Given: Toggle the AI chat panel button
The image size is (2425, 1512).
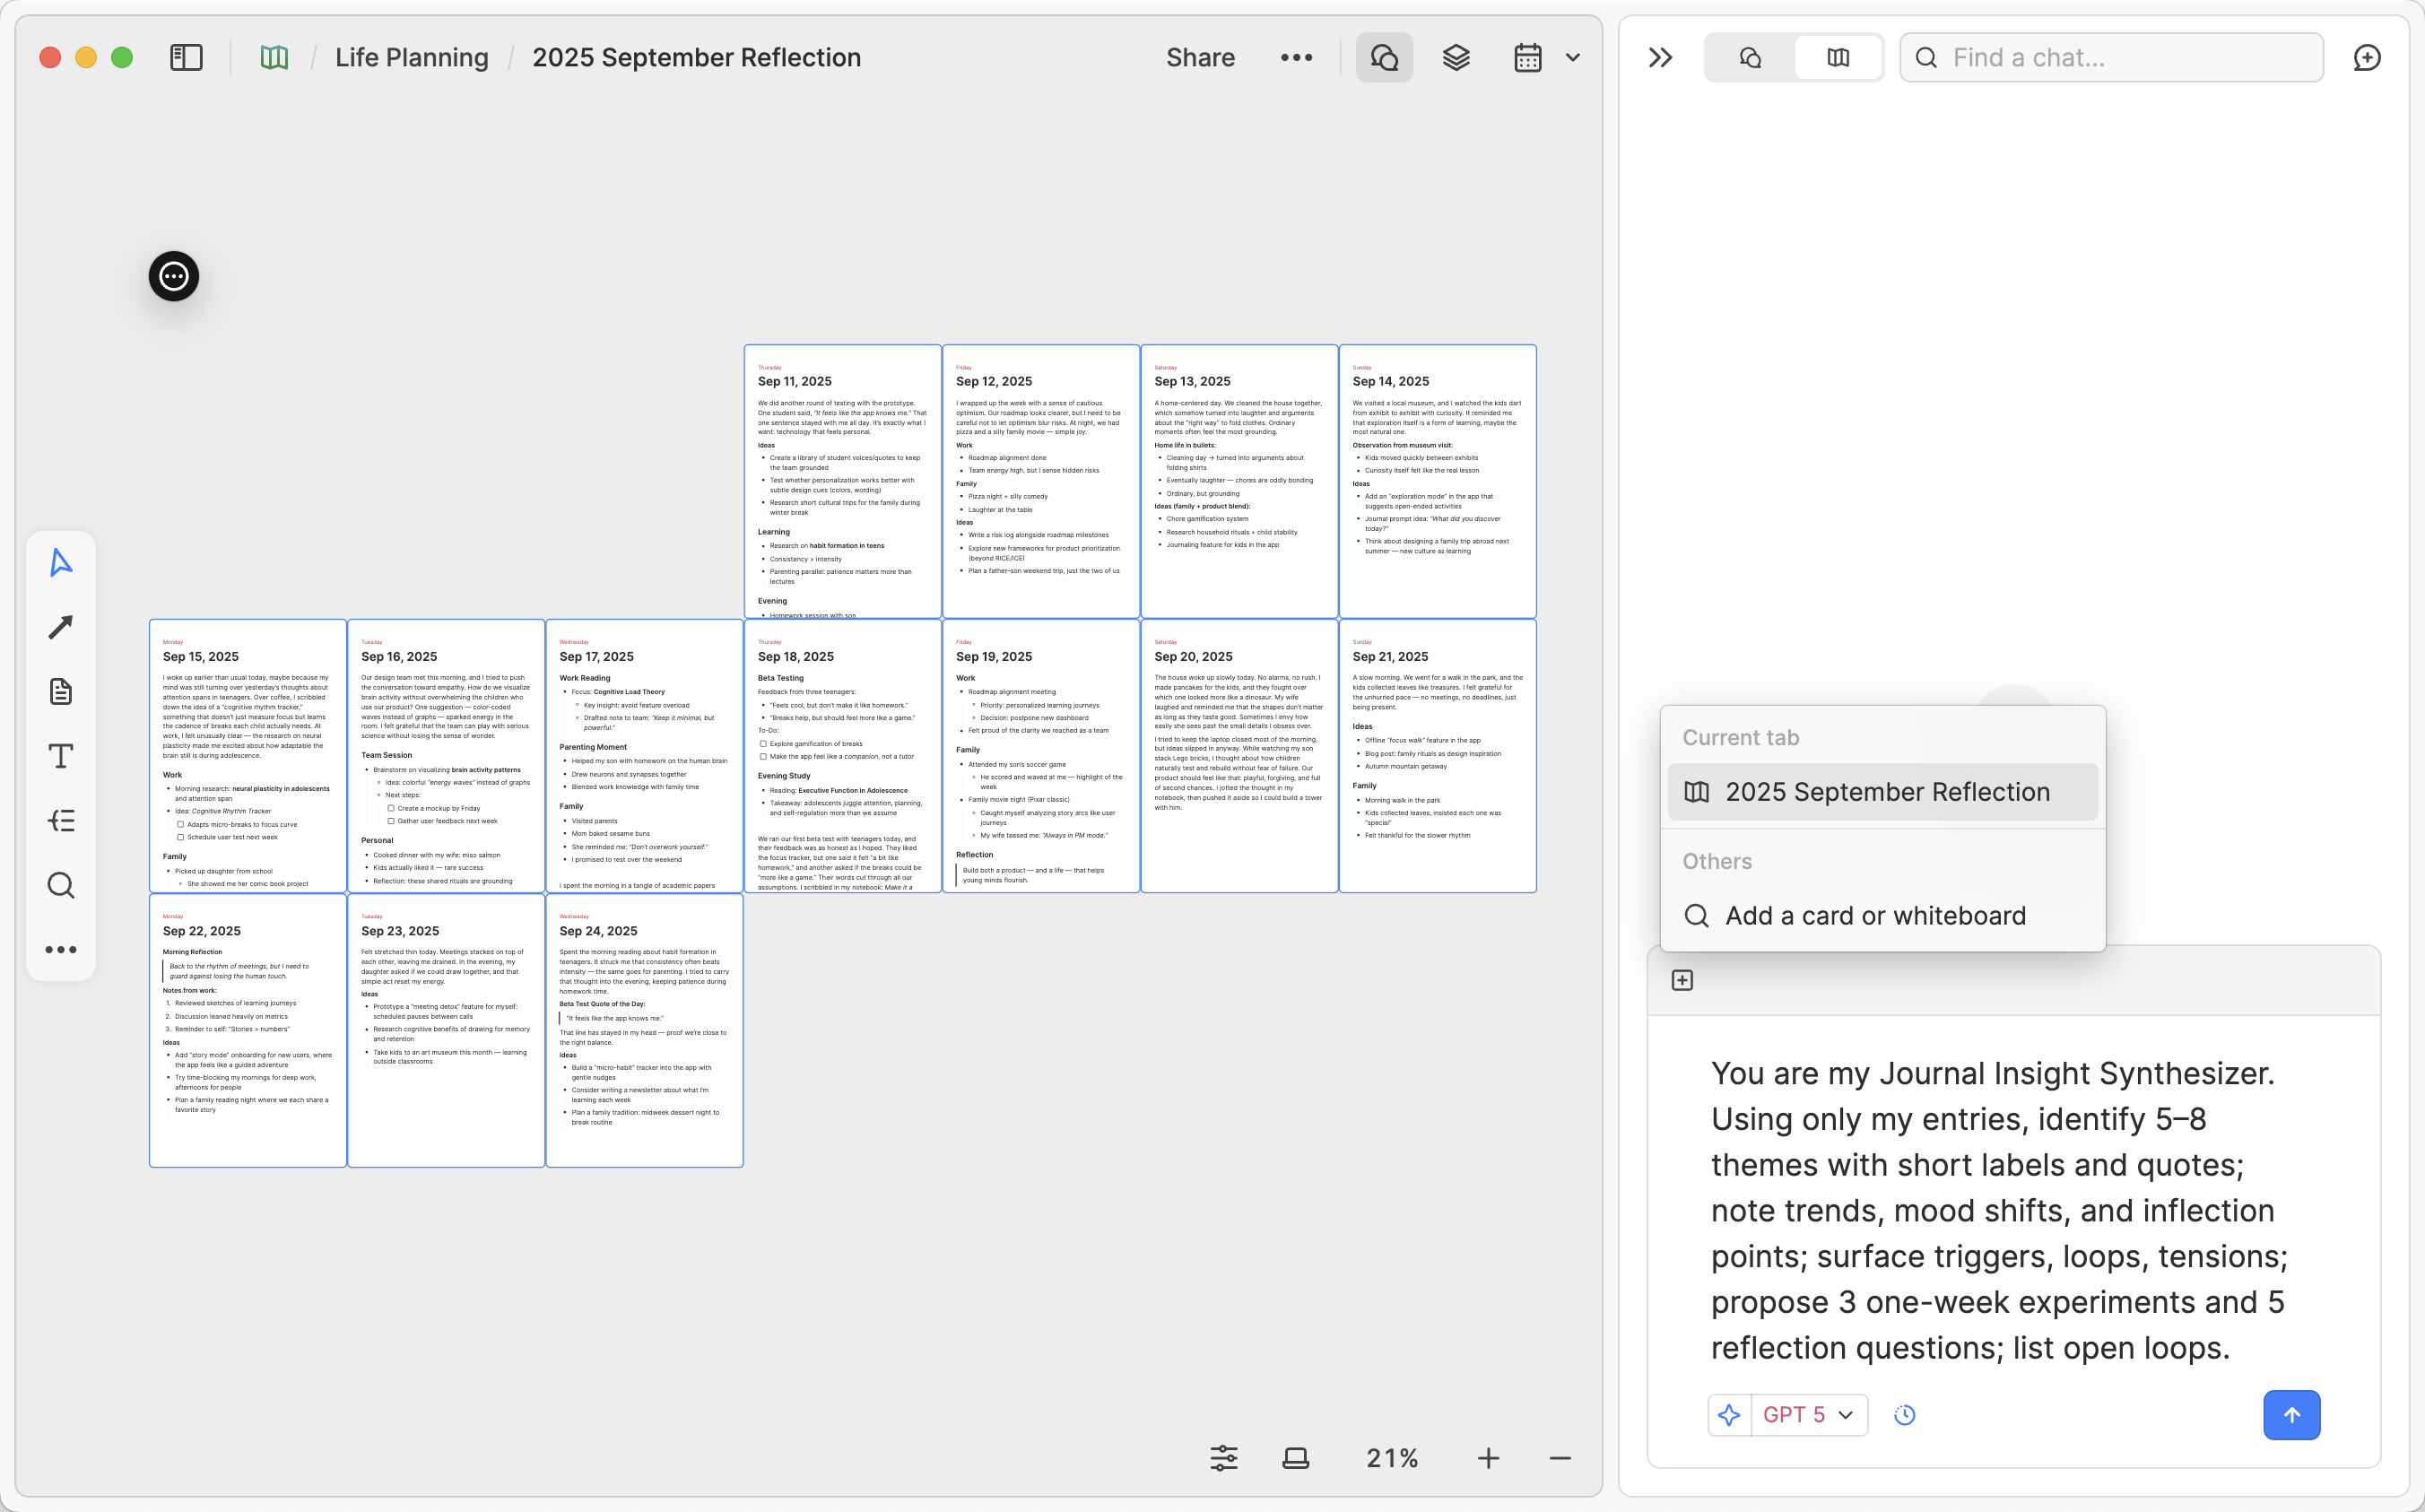Looking at the screenshot, I should 1384,58.
